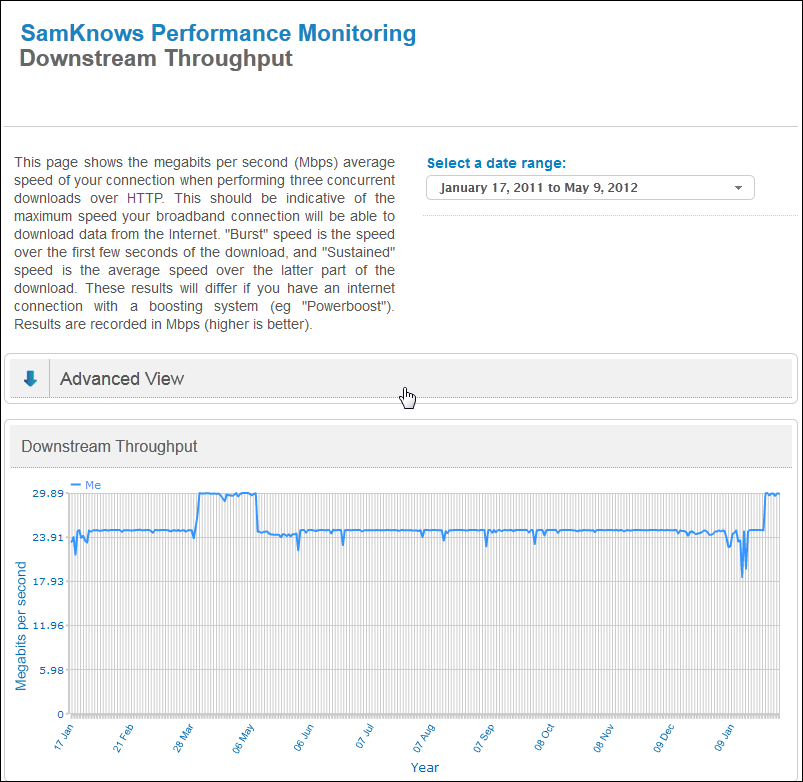The image size is (803, 782).
Task: Click the 'Select a date range:' label
Action: coord(496,163)
